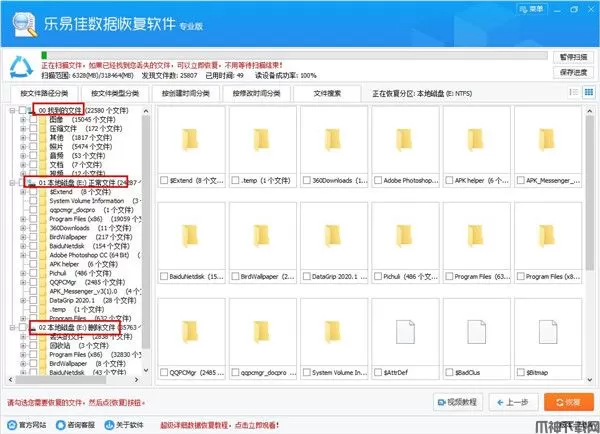
Task: Select APK helper (6个文件) tree row
Action: coord(83,264)
